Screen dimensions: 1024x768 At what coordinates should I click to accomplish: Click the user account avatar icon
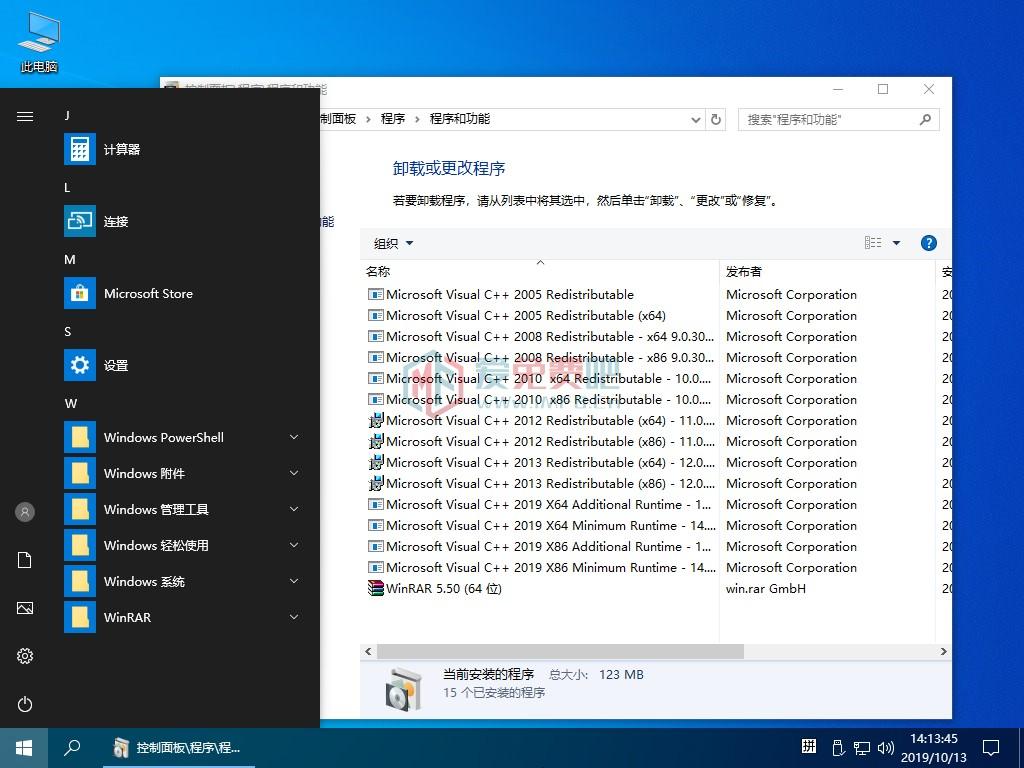[25, 512]
